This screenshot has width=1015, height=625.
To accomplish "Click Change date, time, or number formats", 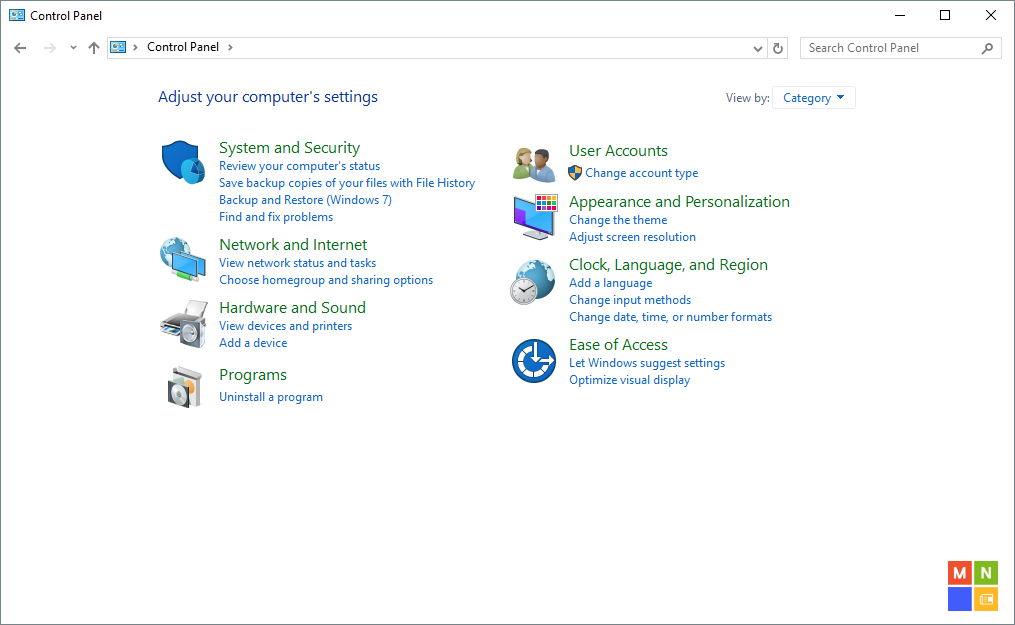I will click(x=670, y=317).
